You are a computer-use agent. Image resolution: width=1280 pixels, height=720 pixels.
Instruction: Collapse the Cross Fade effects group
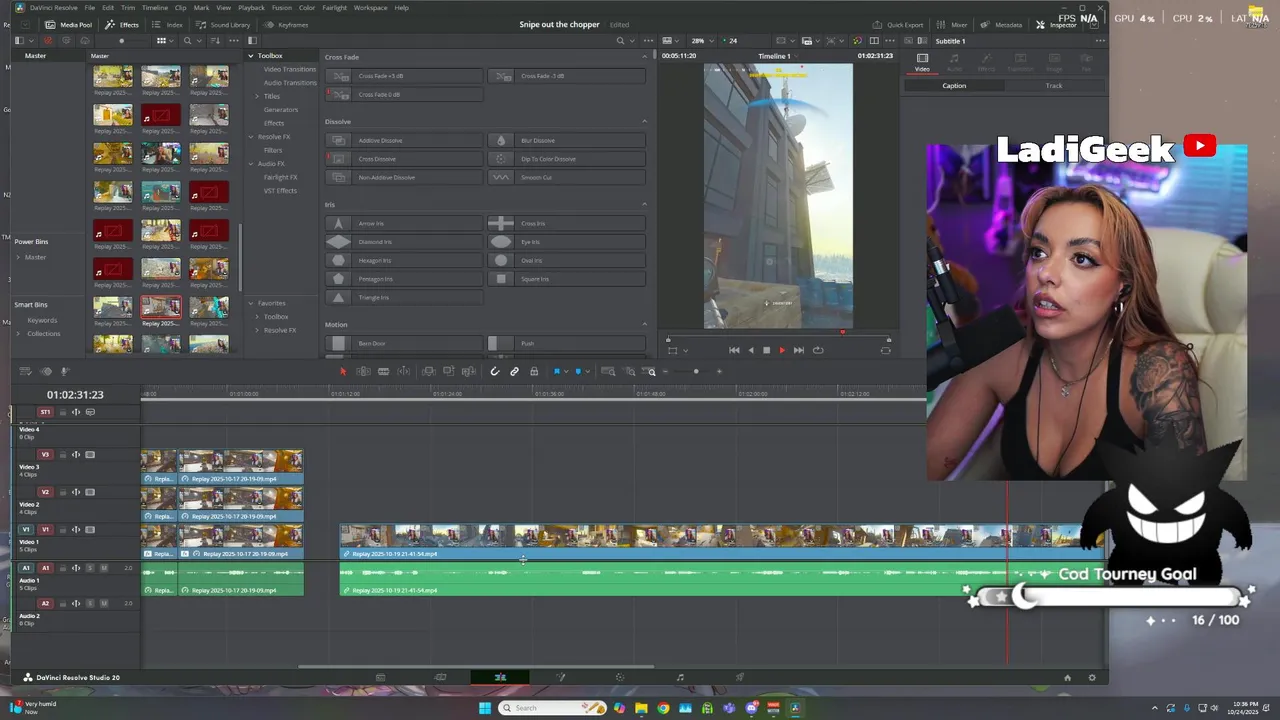pyautogui.click(x=644, y=57)
